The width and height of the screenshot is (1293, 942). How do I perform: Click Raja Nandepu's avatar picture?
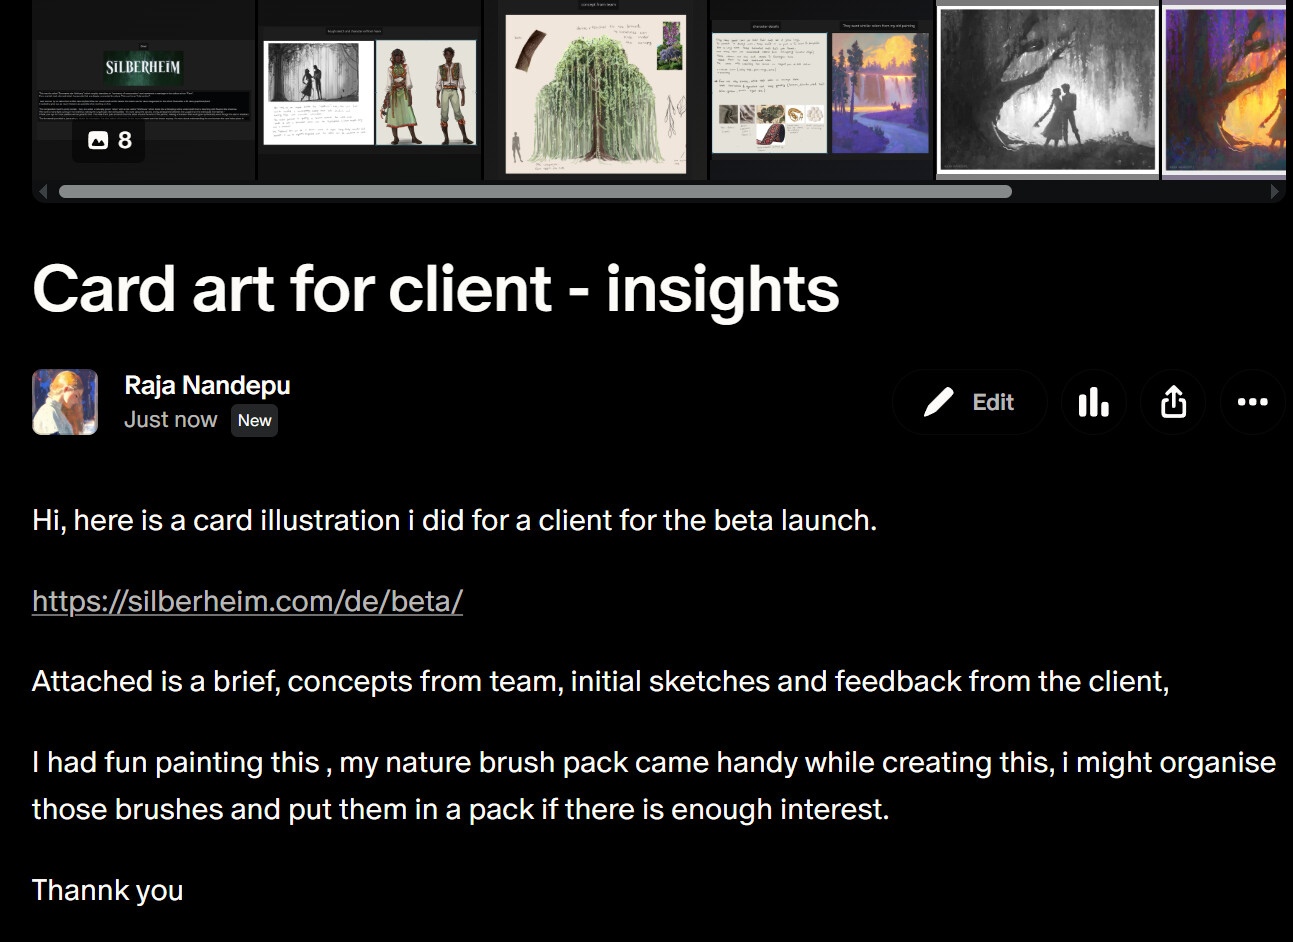pos(64,401)
